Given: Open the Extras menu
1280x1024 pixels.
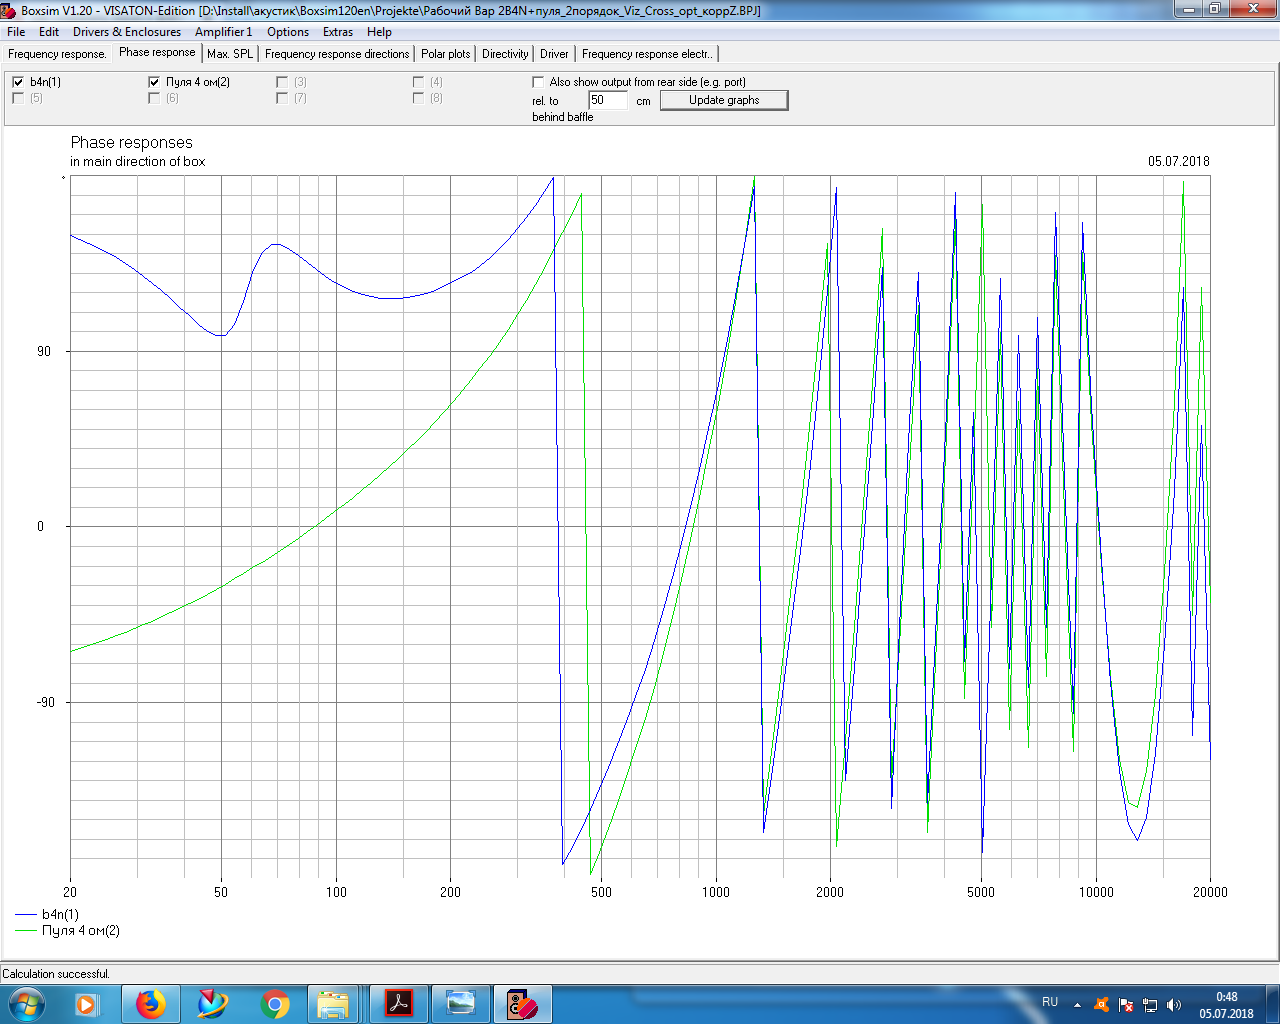Looking at the screenshot, I should pyautogui.click(x=337, y=32).
